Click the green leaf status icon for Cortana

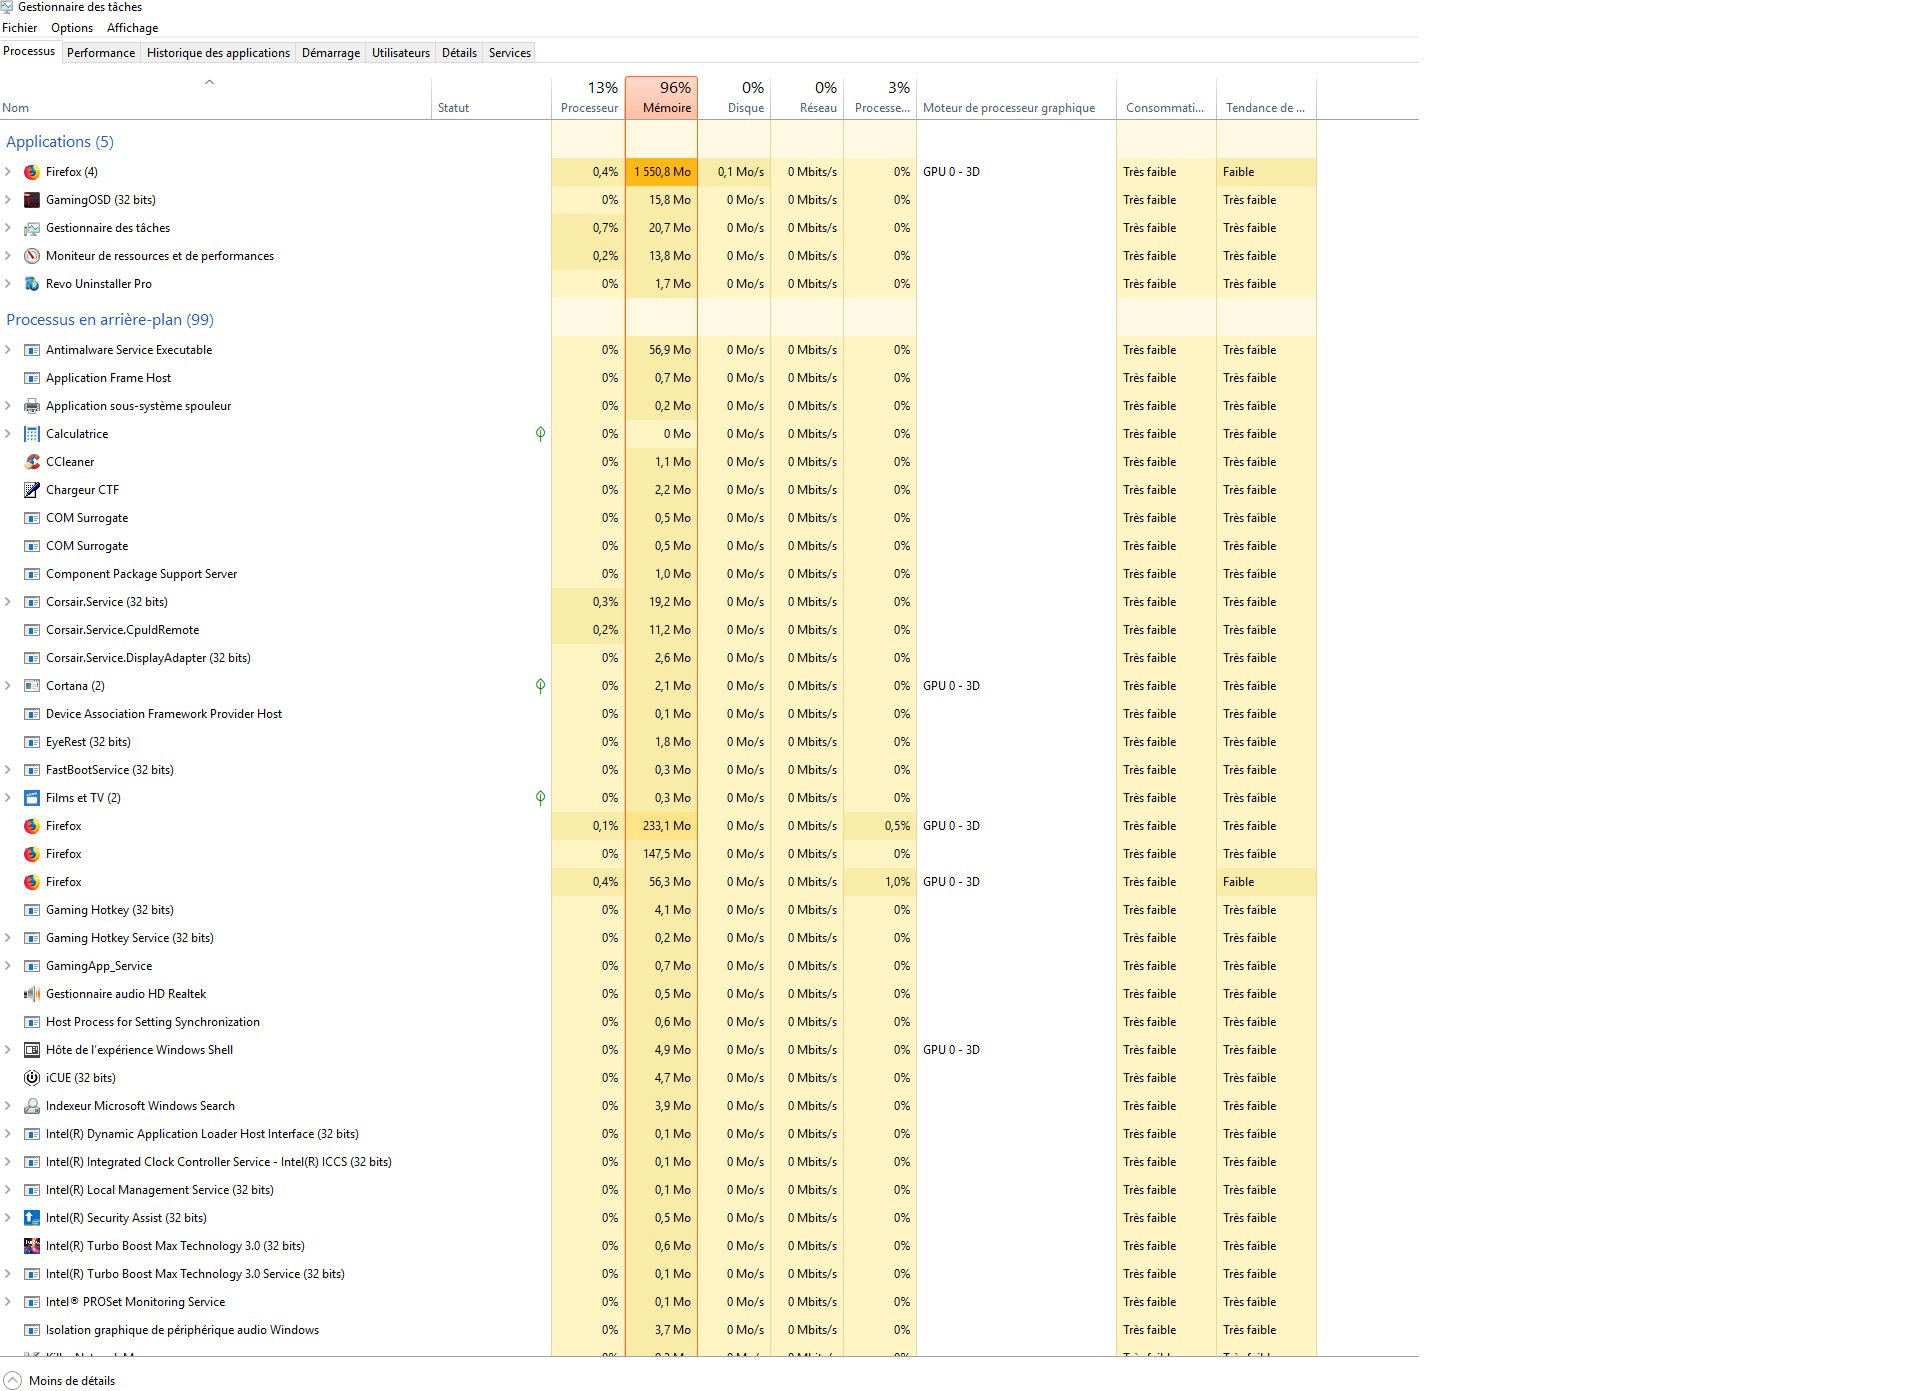pos(540,686)
